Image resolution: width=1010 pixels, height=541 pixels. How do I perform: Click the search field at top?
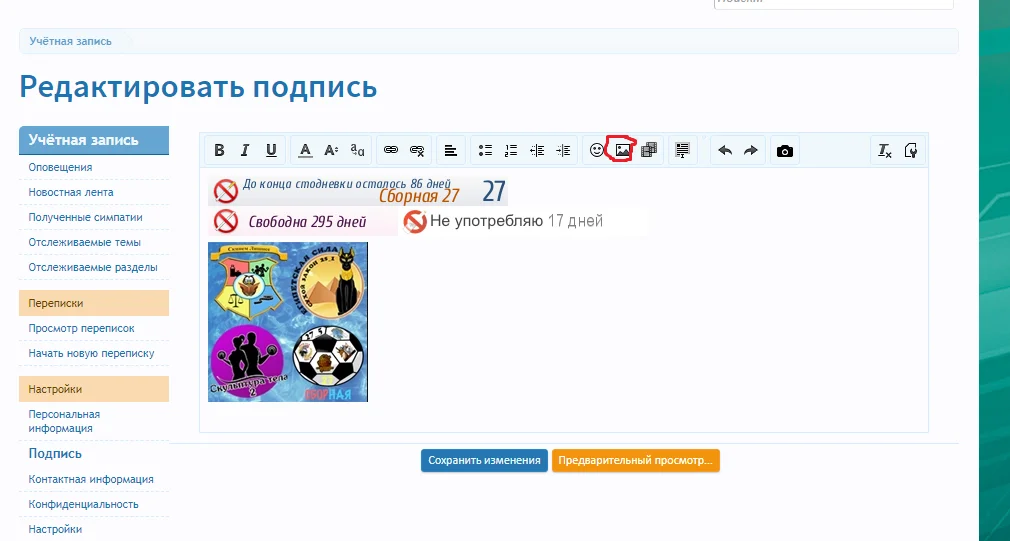[834, 2]
